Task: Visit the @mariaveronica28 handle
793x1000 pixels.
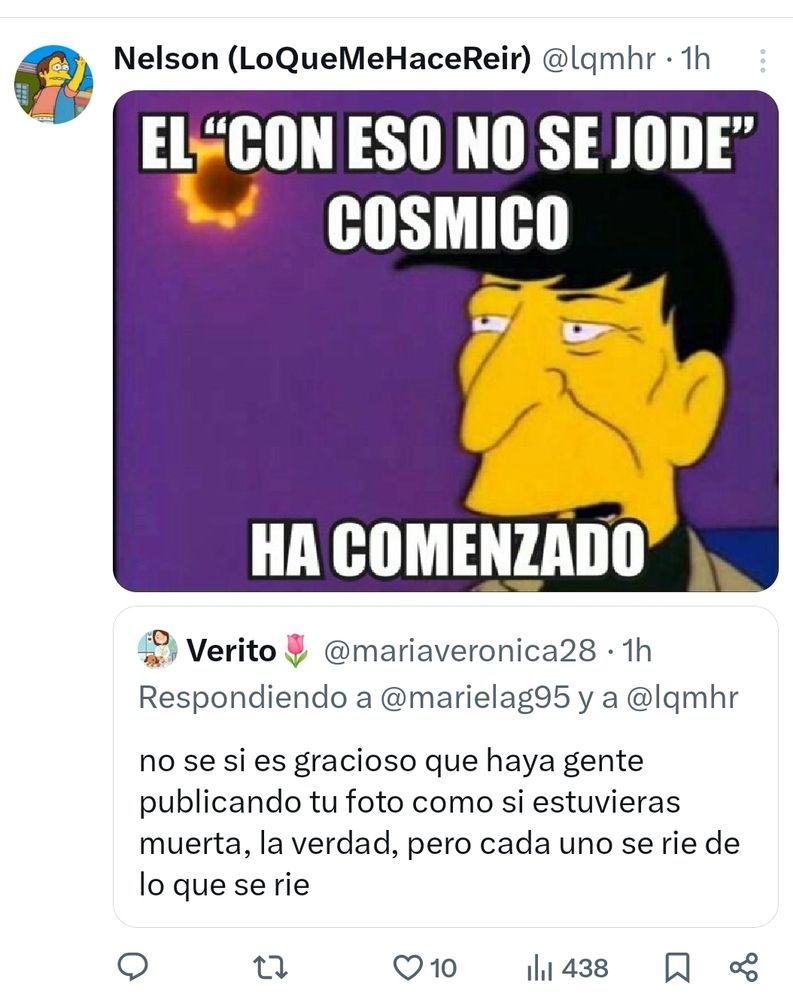Action: [459, 651]
